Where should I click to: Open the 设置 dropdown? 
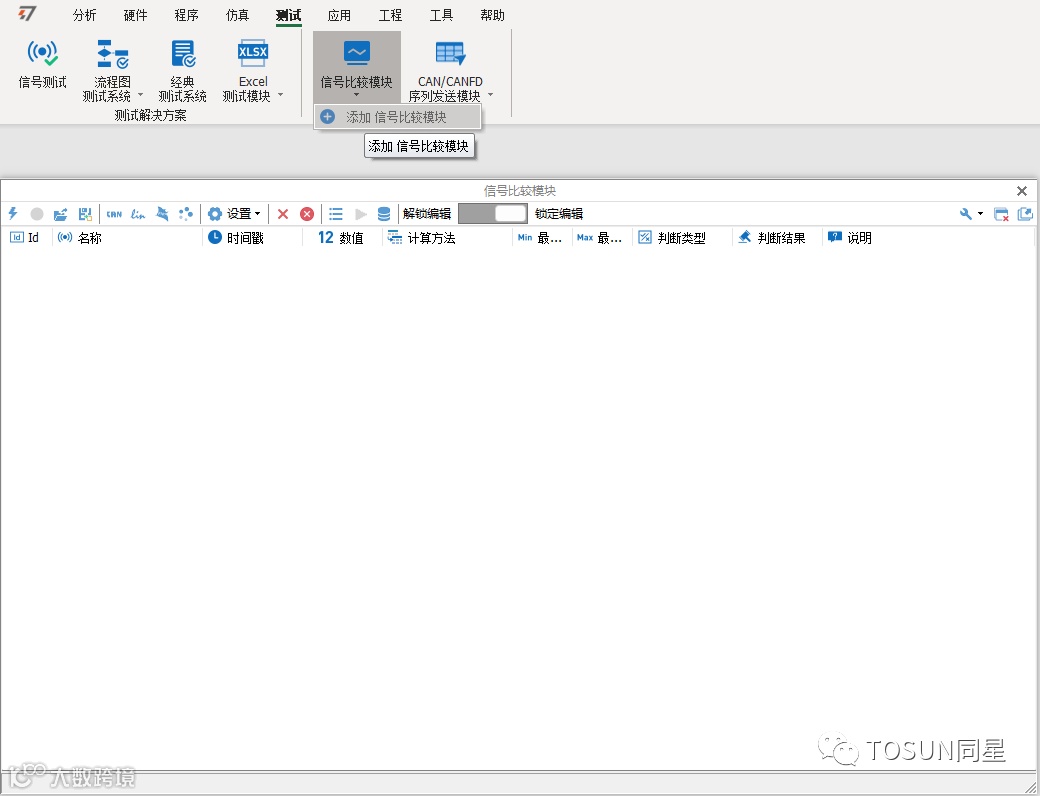(234, 214)
